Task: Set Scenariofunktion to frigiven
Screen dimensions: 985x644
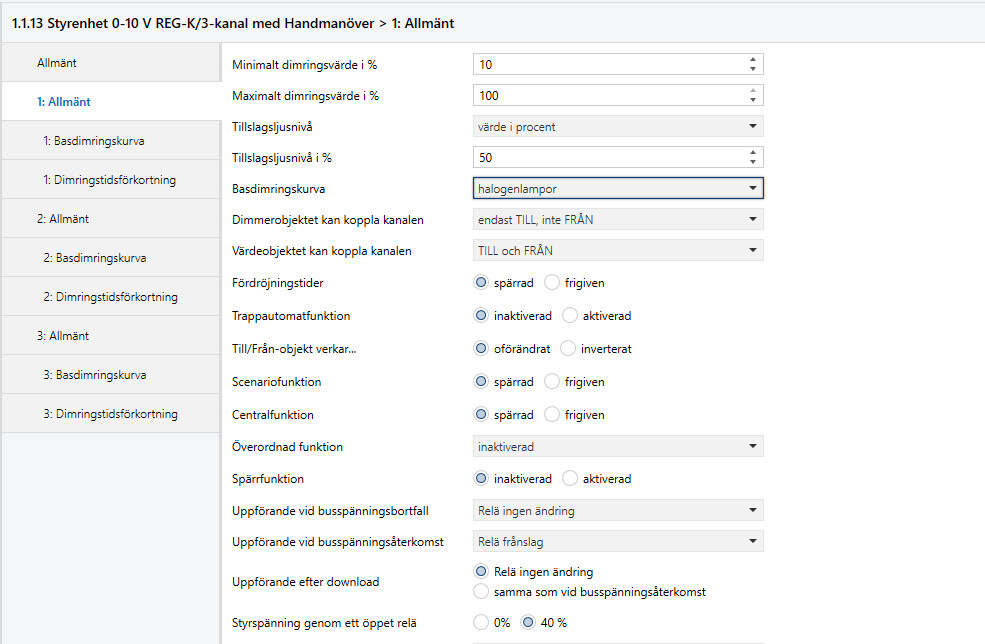Action: [x=552, y=382]
